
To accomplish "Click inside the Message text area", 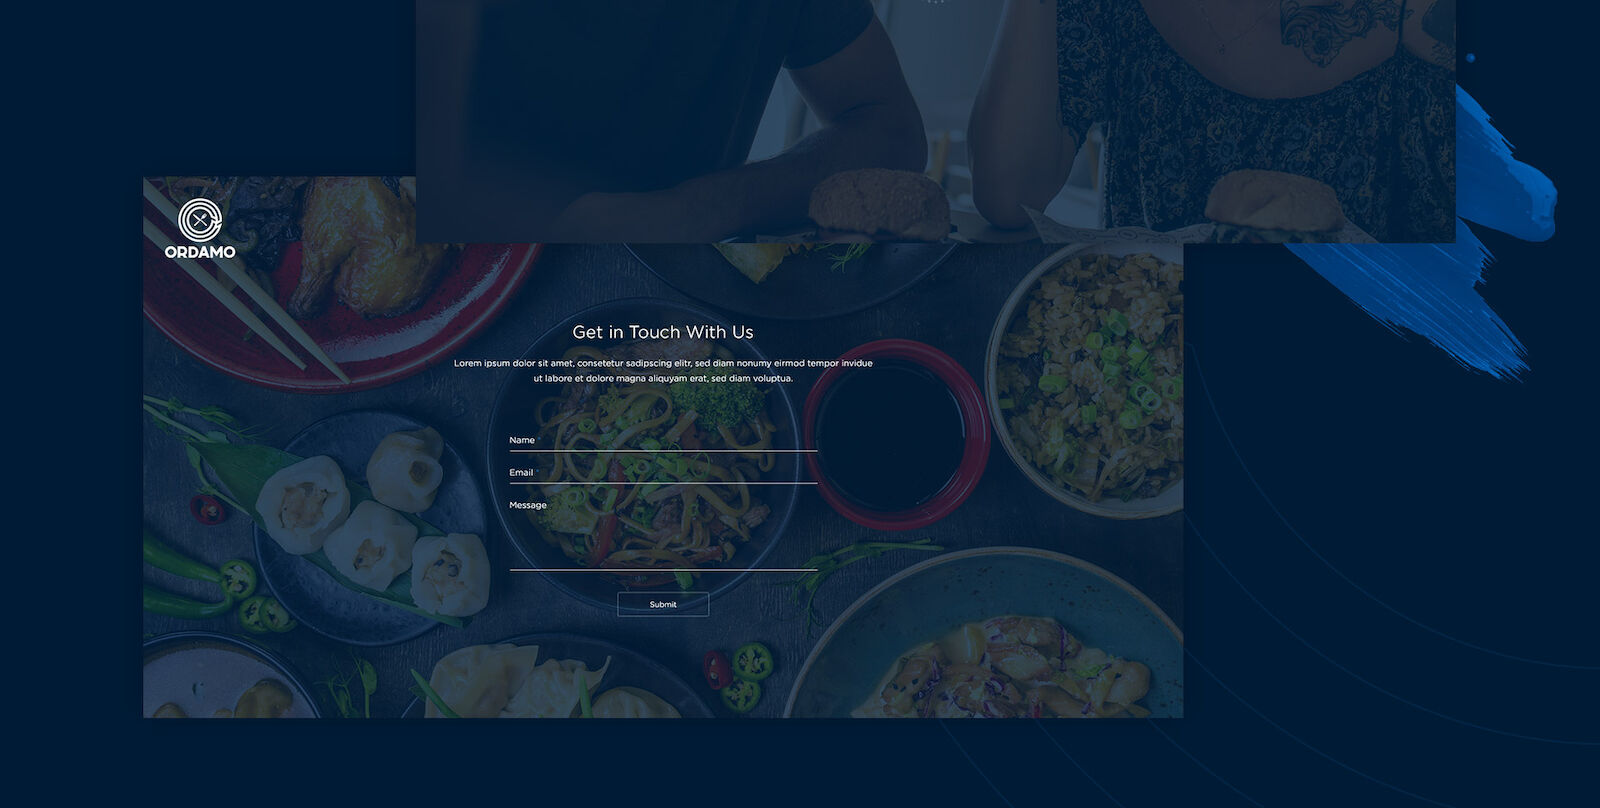I will [663, 534].
